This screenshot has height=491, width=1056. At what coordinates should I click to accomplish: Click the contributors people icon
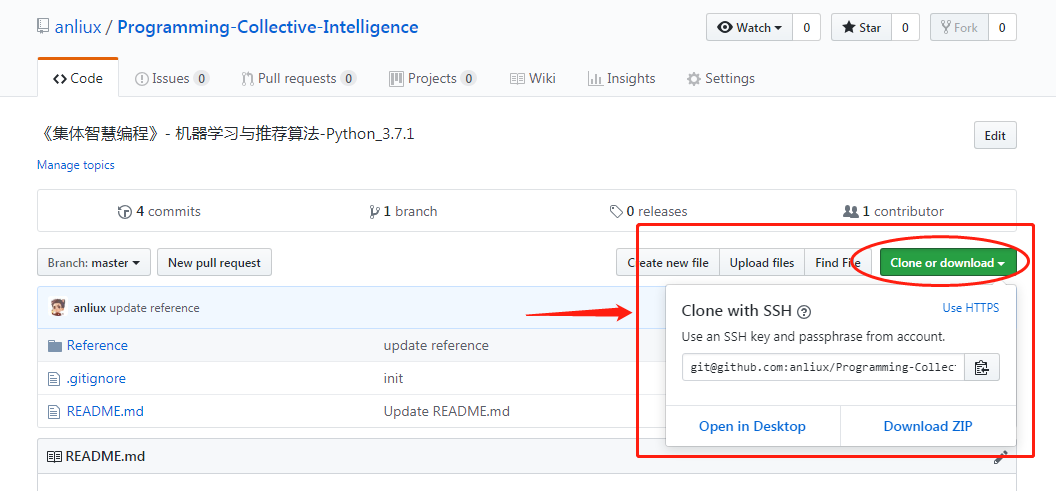coord(851,211)
